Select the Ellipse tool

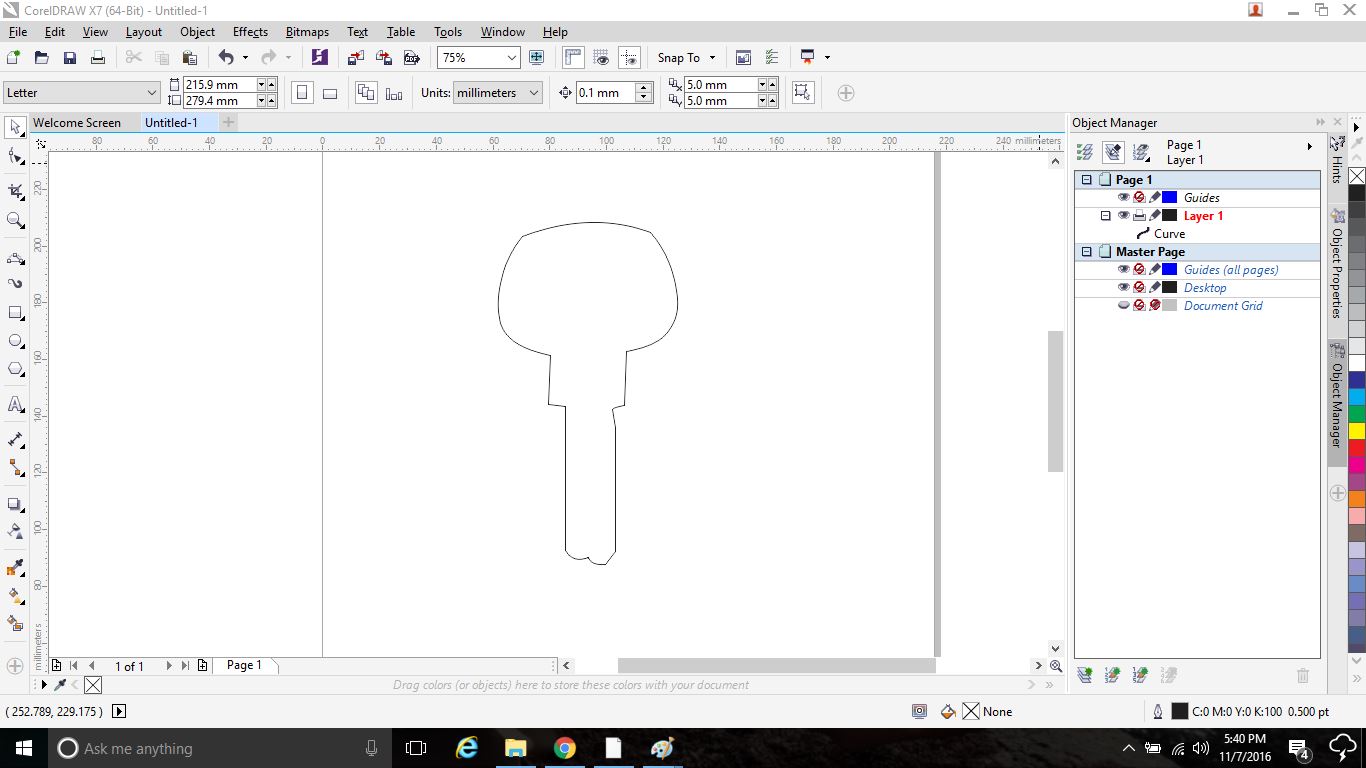pyautogui.click(x=15, y=341)
